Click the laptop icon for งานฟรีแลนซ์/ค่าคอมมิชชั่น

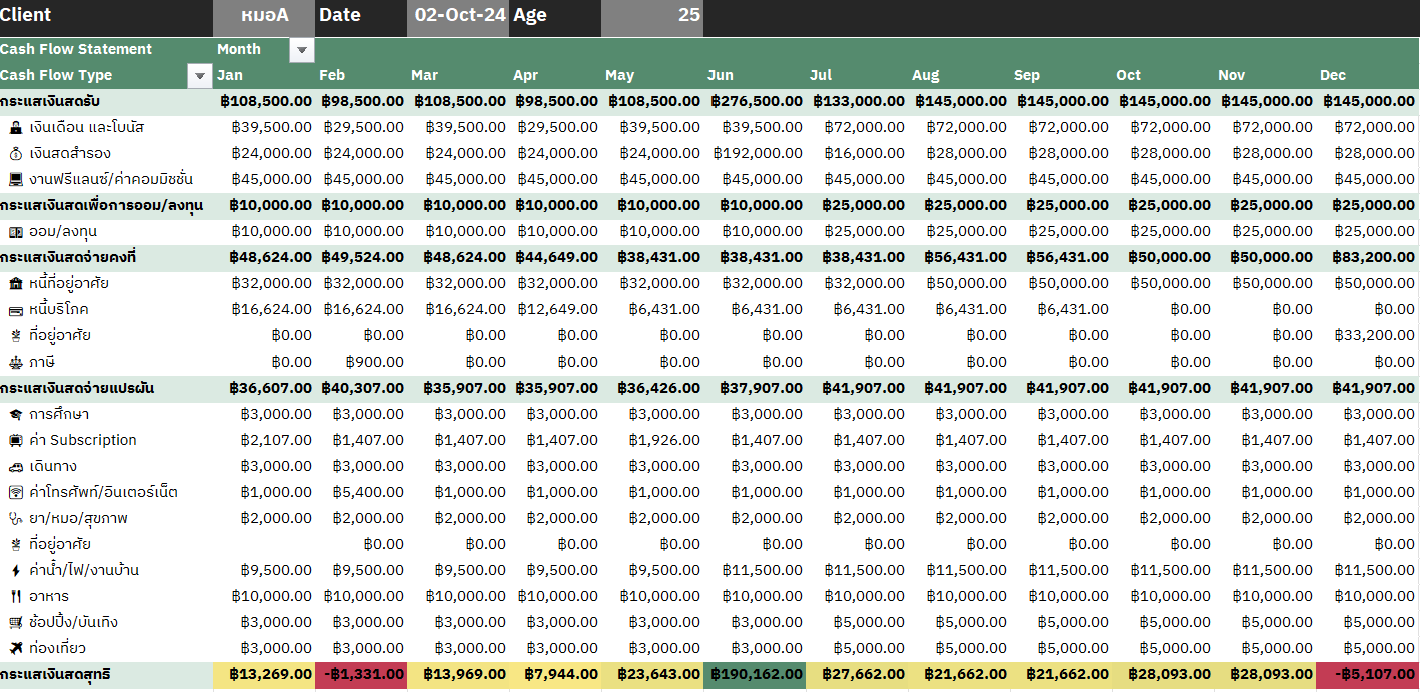(x=15, y=179)
